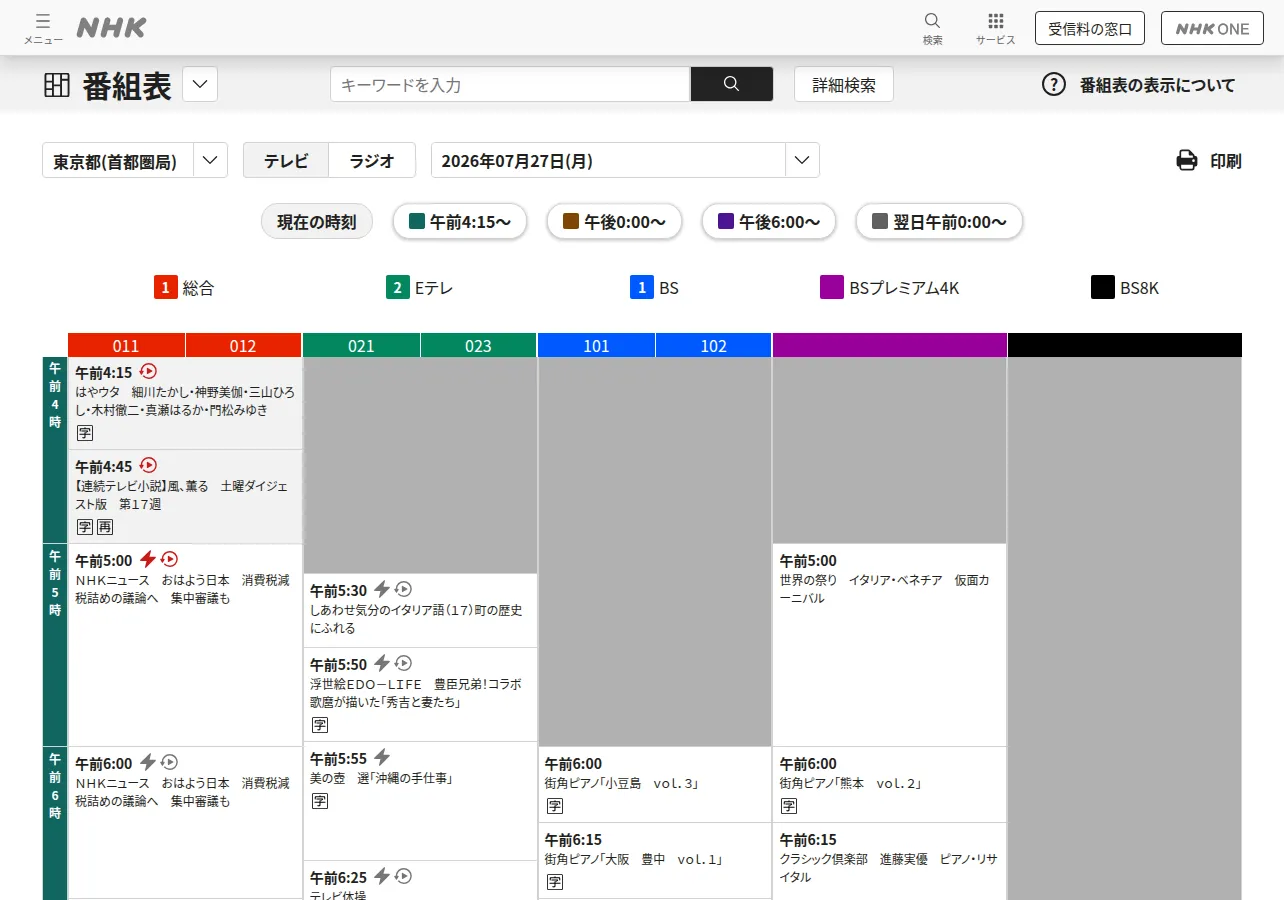Click the red lightning icon at 午前5:00 総合
Image resolution: width=1284 pixels, height=900 pixels.
148,559
